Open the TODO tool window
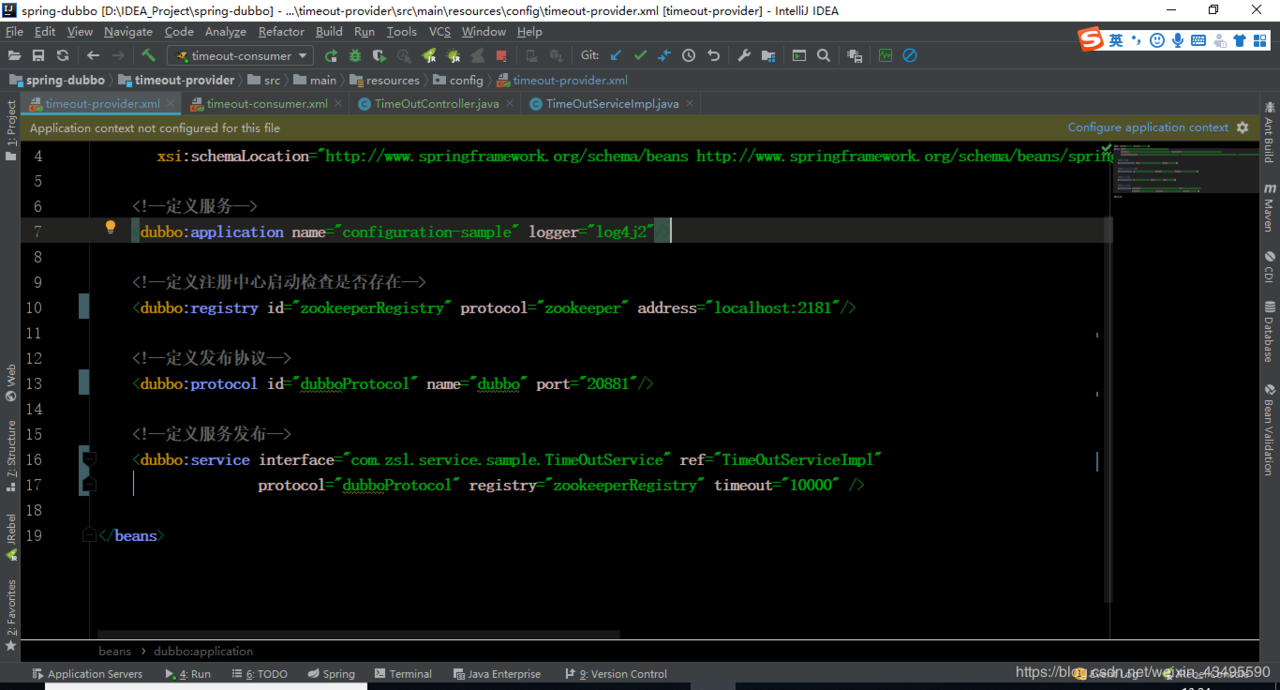 pyautogui.click(x=258, y=674)
